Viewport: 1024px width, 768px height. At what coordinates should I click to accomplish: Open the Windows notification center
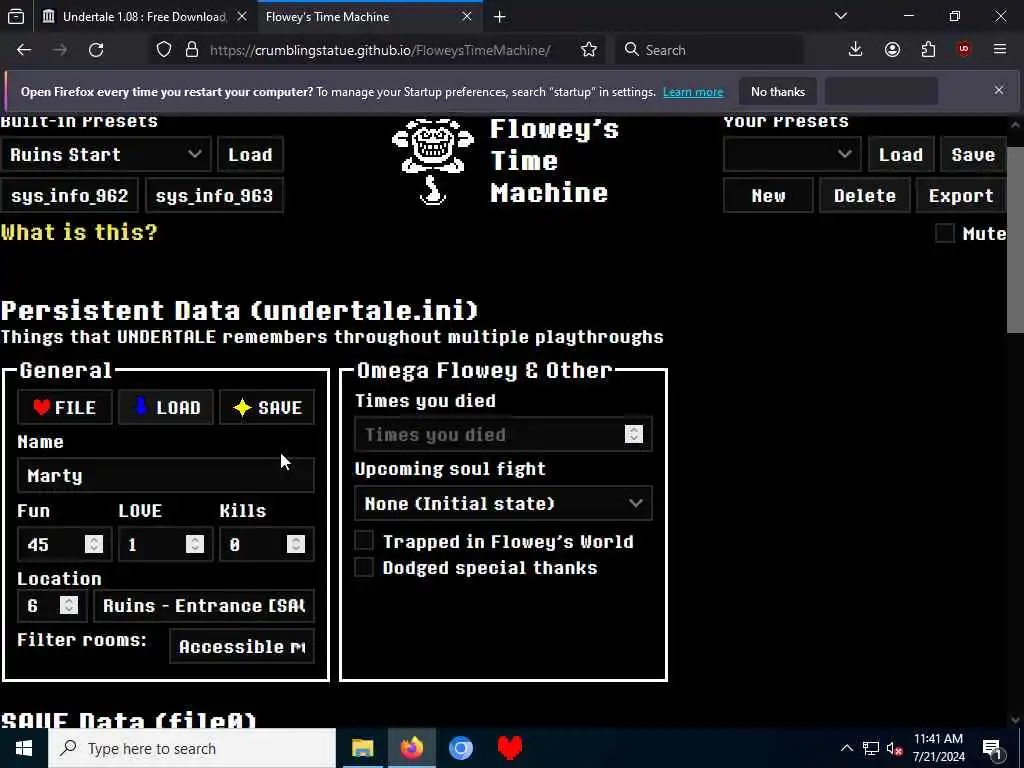pyautogui.click(x=992, y=748)
